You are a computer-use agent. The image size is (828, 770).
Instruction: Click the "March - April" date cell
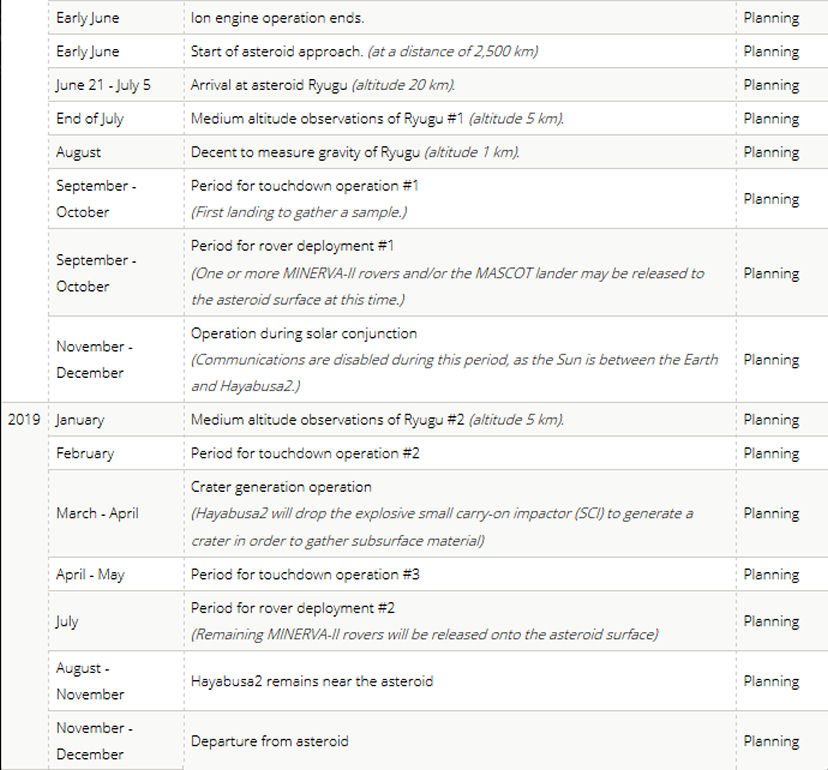[x=97, y=513]
